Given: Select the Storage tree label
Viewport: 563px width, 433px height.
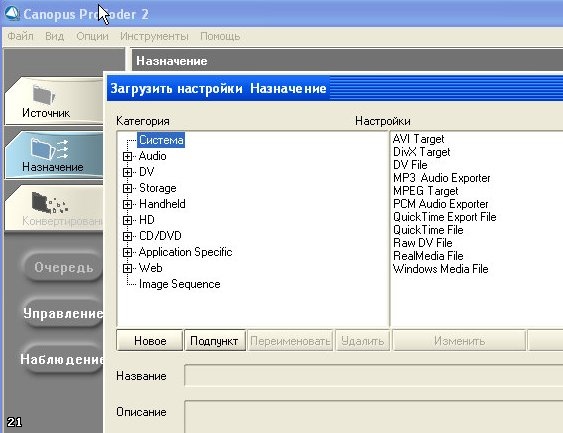Looking at the screenshot, I should 158,188.
